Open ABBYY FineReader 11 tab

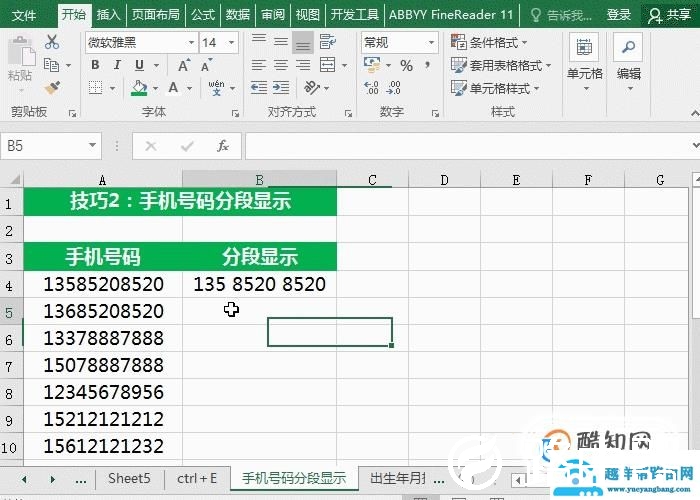point(451,15)
